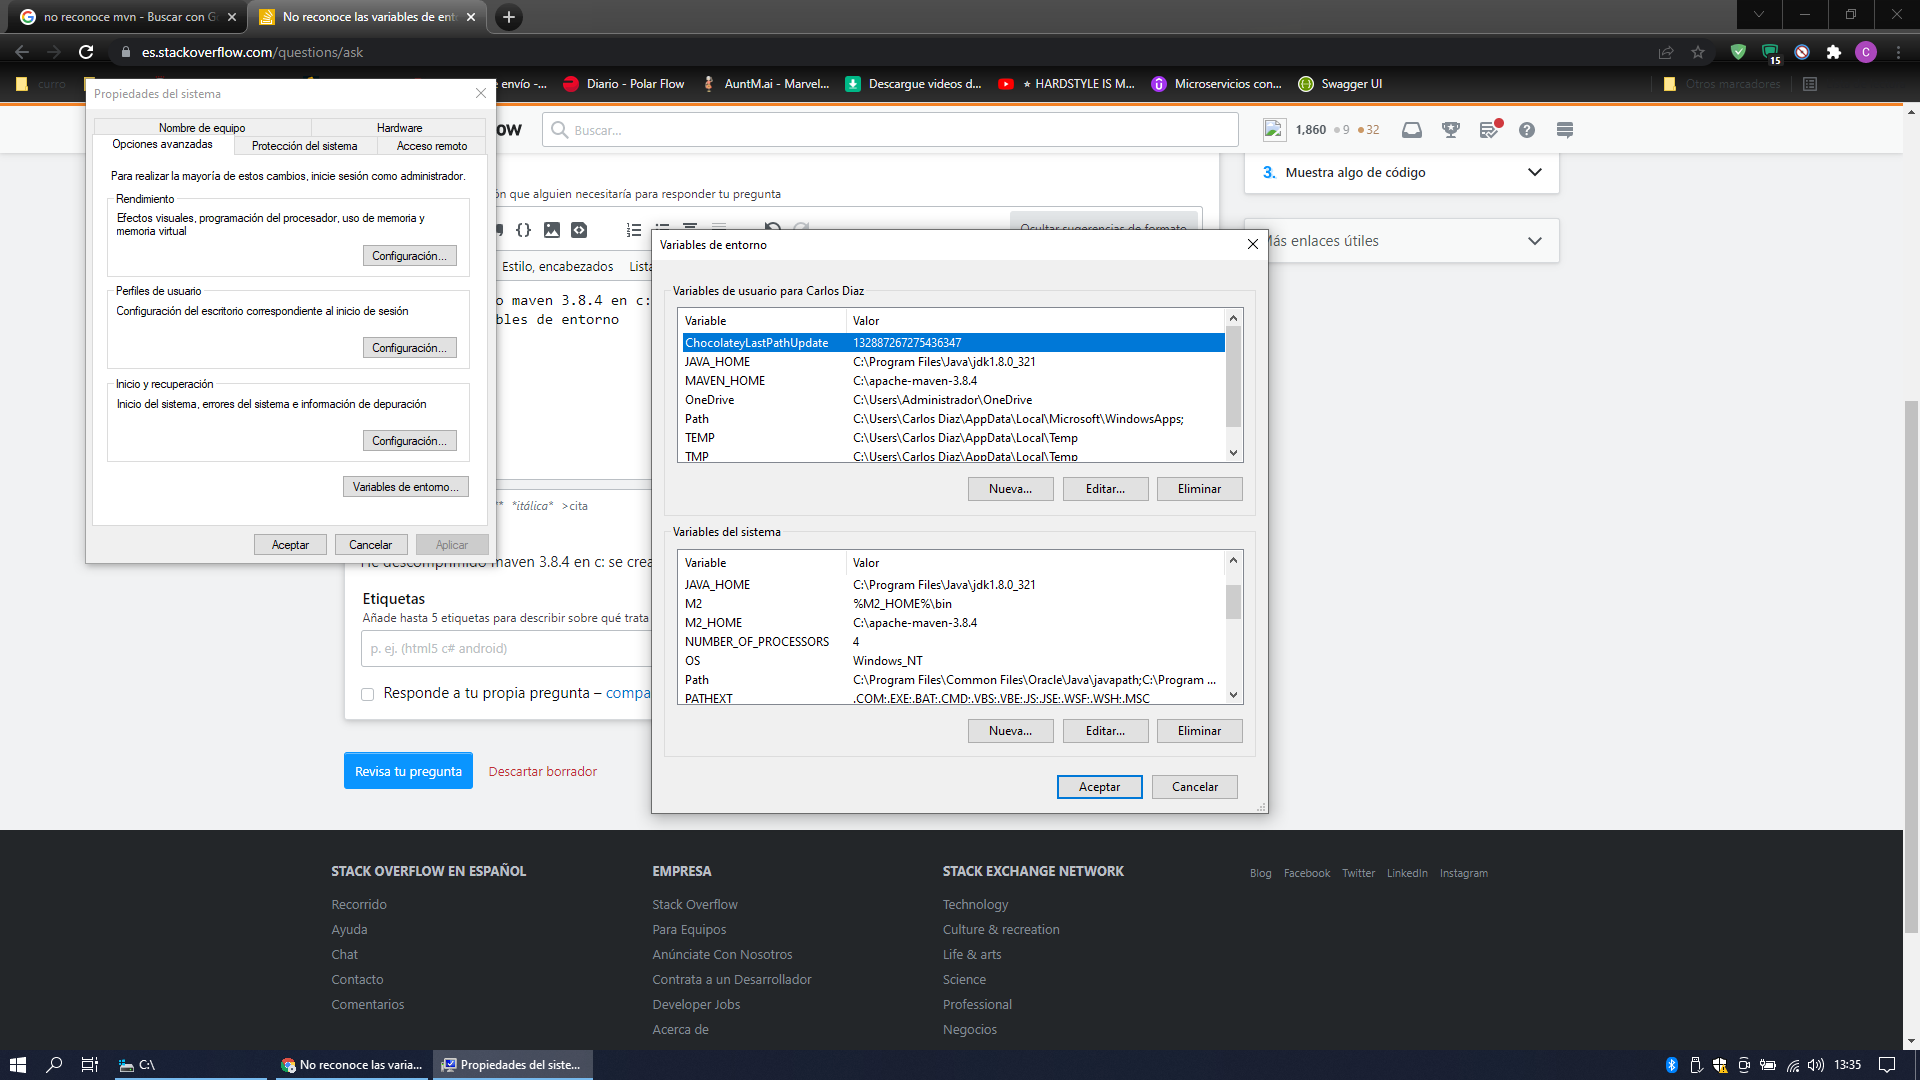This screenshot has height=1080, width=1920.
Task: Select M2_HOME system variable row
Action: [x=953, y=623]
